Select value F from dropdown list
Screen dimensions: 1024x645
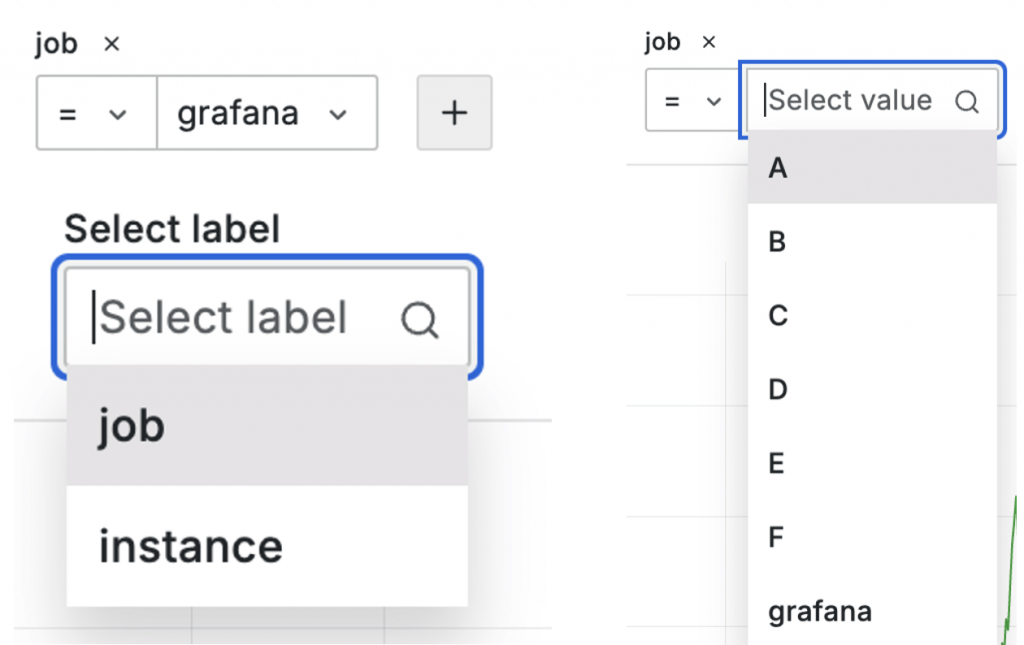(872, 538)
